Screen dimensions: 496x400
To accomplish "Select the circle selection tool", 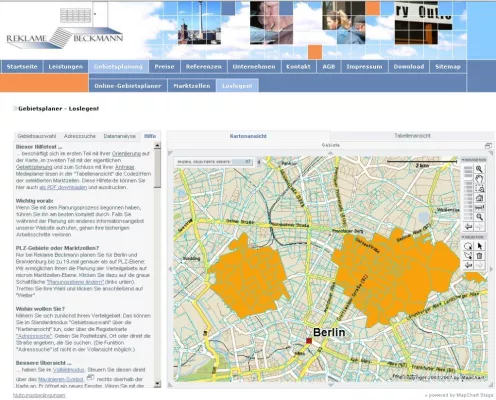I will (x=468, y=246).
